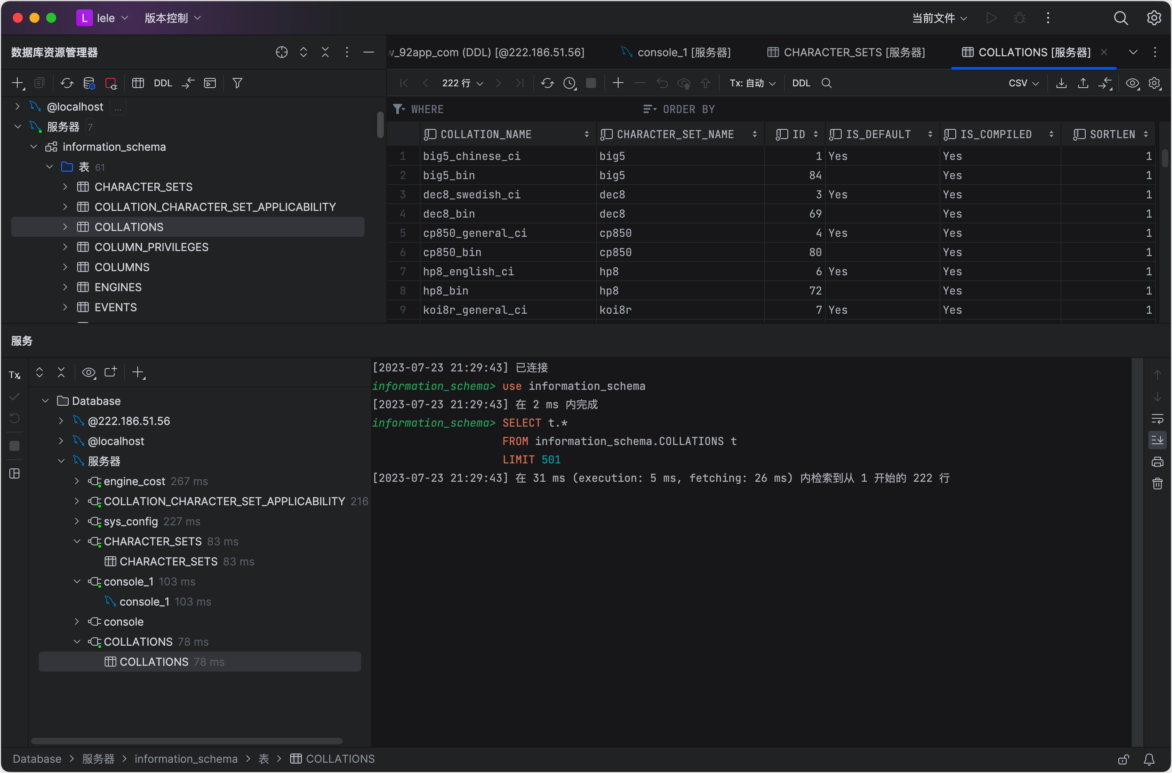Open IDE settings gear in title bar
This screenshot has height=773, width=1172.
1154,18
